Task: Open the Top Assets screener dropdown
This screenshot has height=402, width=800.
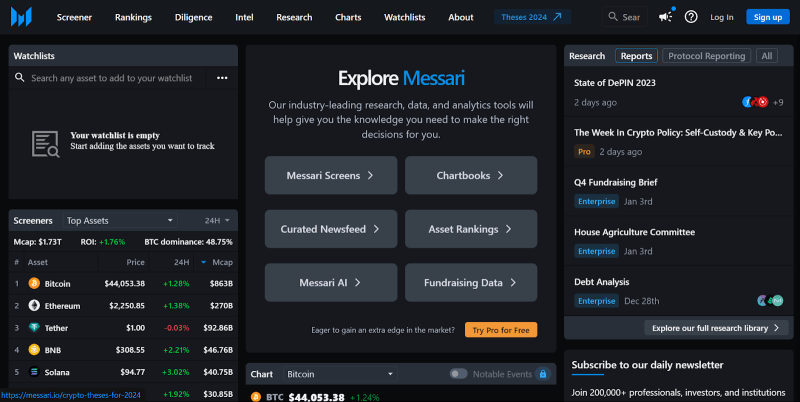Action: pos(120,220)
